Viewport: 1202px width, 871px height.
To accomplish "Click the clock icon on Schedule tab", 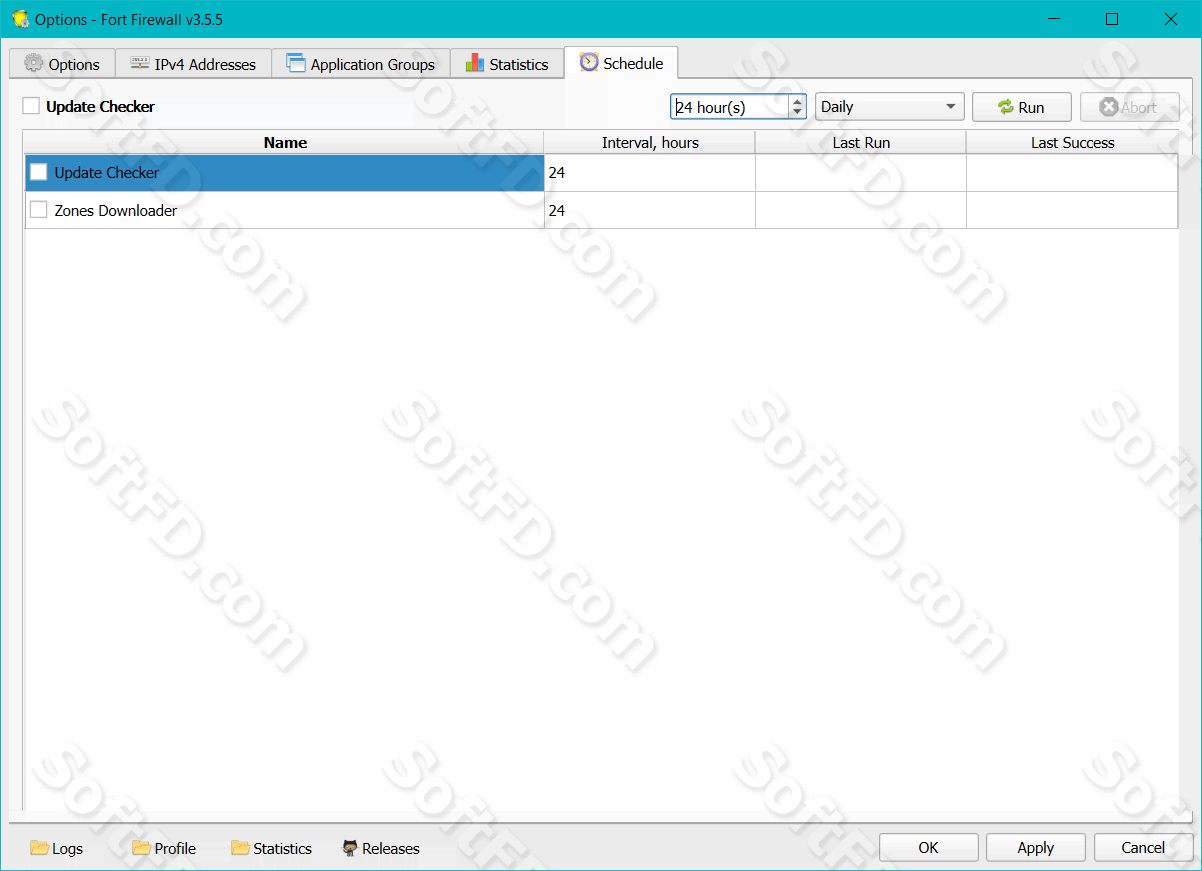I will click(x=589, y=62).
